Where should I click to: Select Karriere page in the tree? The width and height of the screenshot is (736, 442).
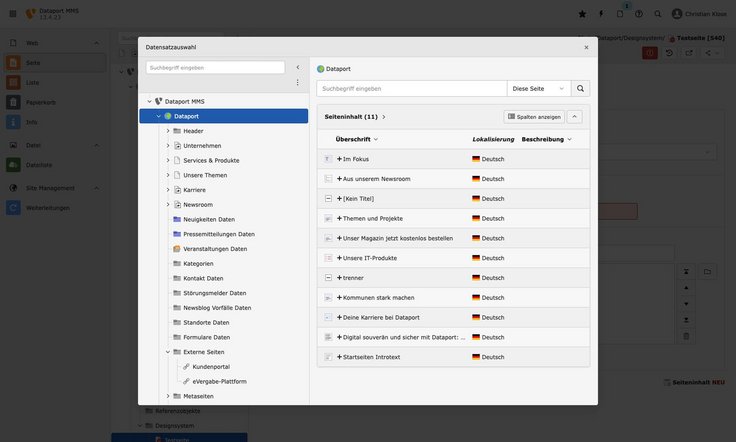(196, 190)
